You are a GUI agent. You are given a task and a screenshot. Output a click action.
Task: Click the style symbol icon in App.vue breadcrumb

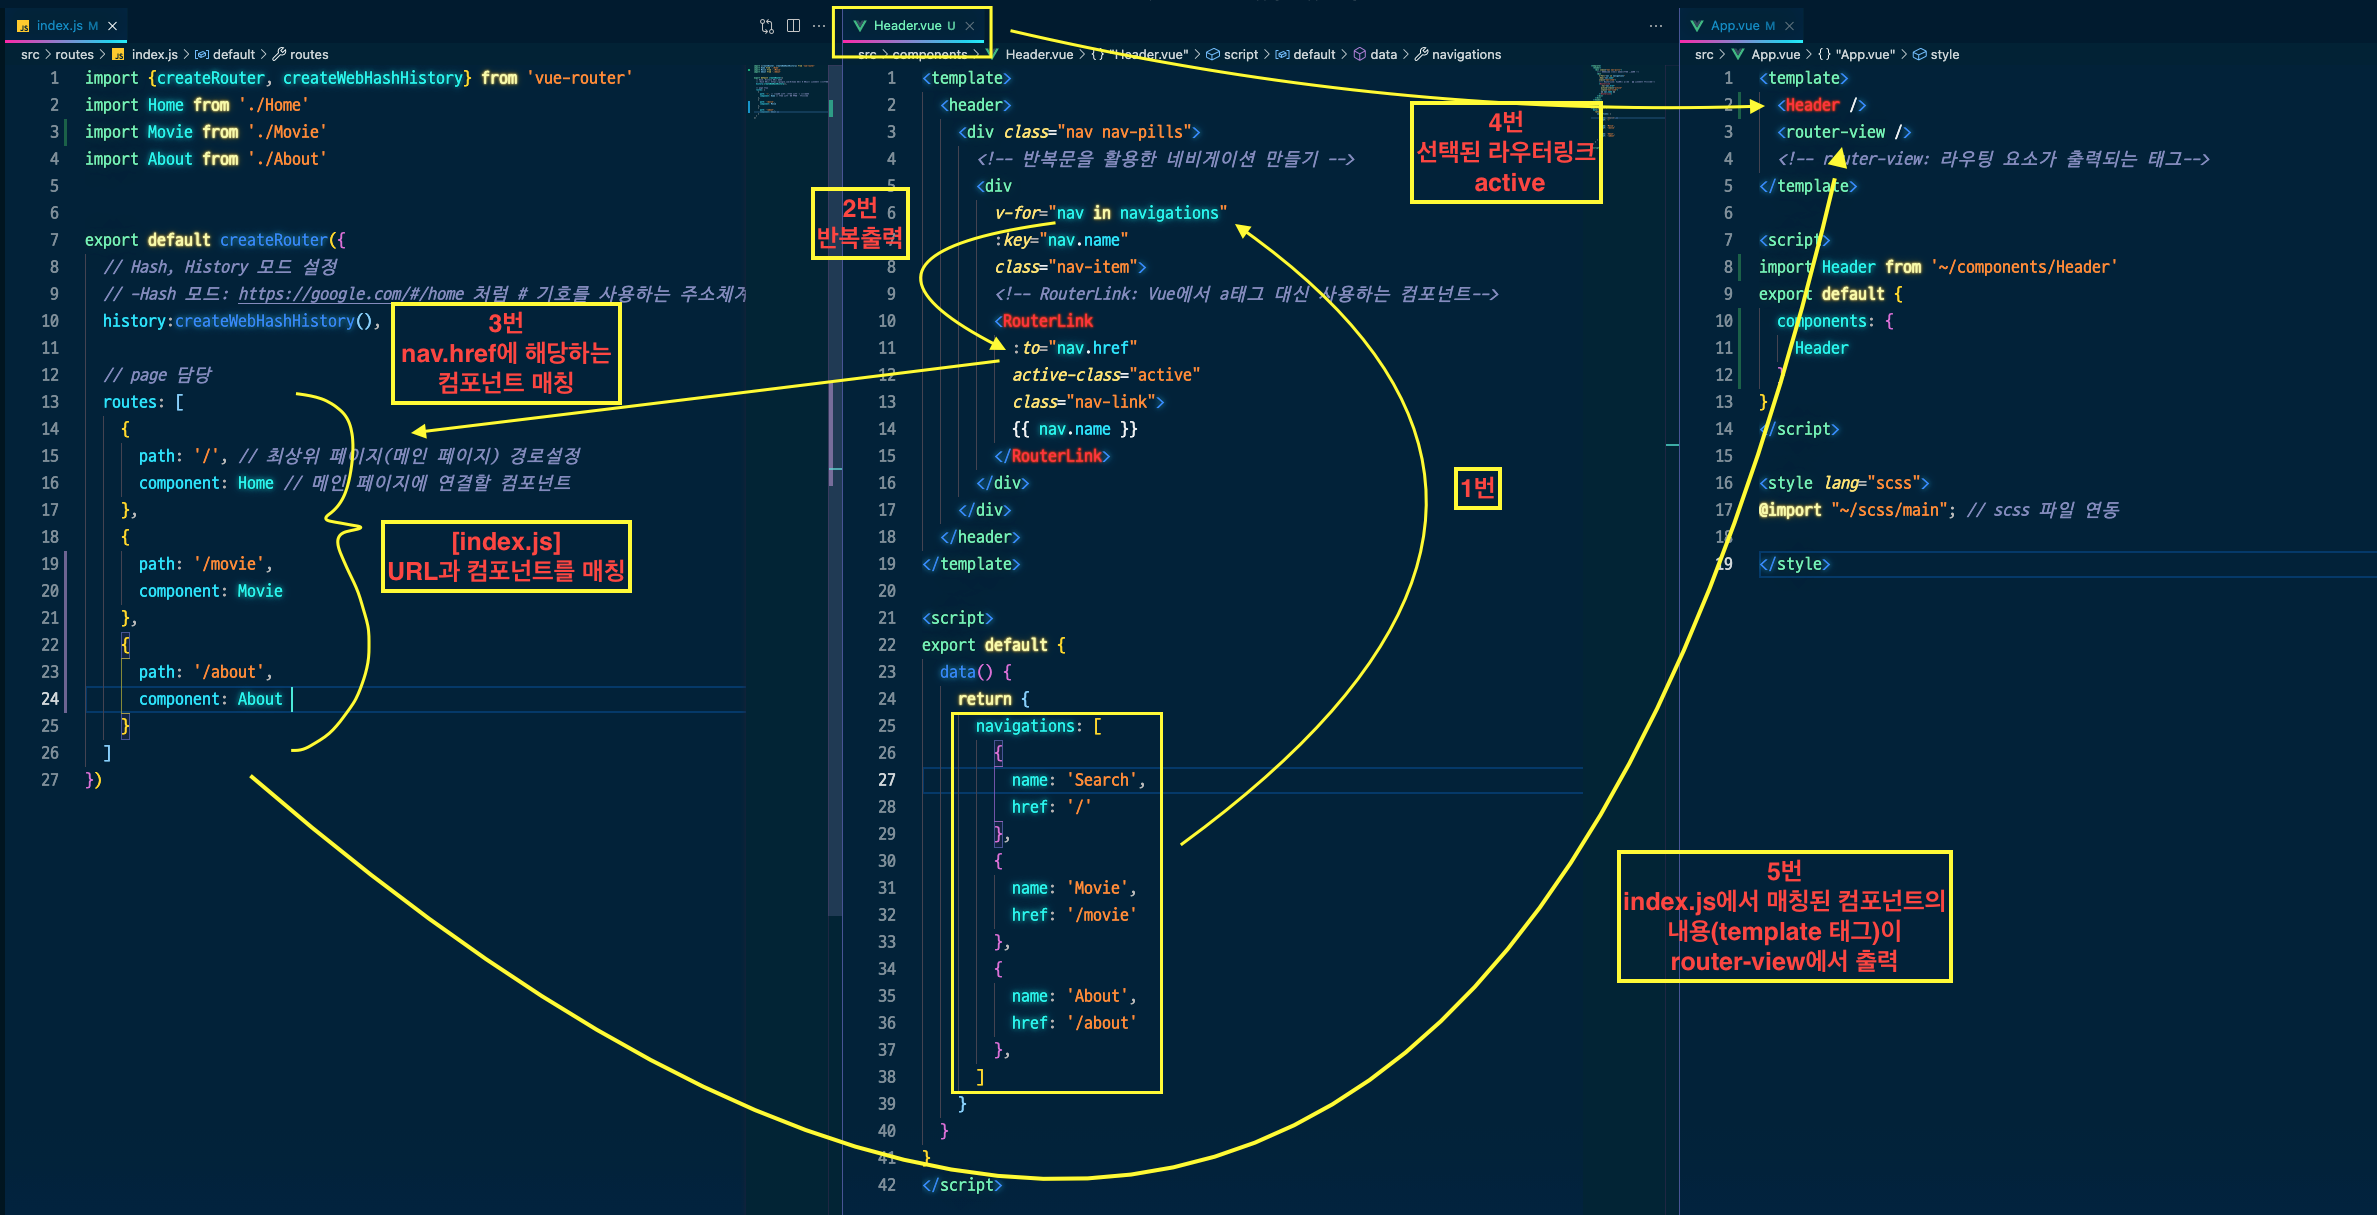point(1921,54)
